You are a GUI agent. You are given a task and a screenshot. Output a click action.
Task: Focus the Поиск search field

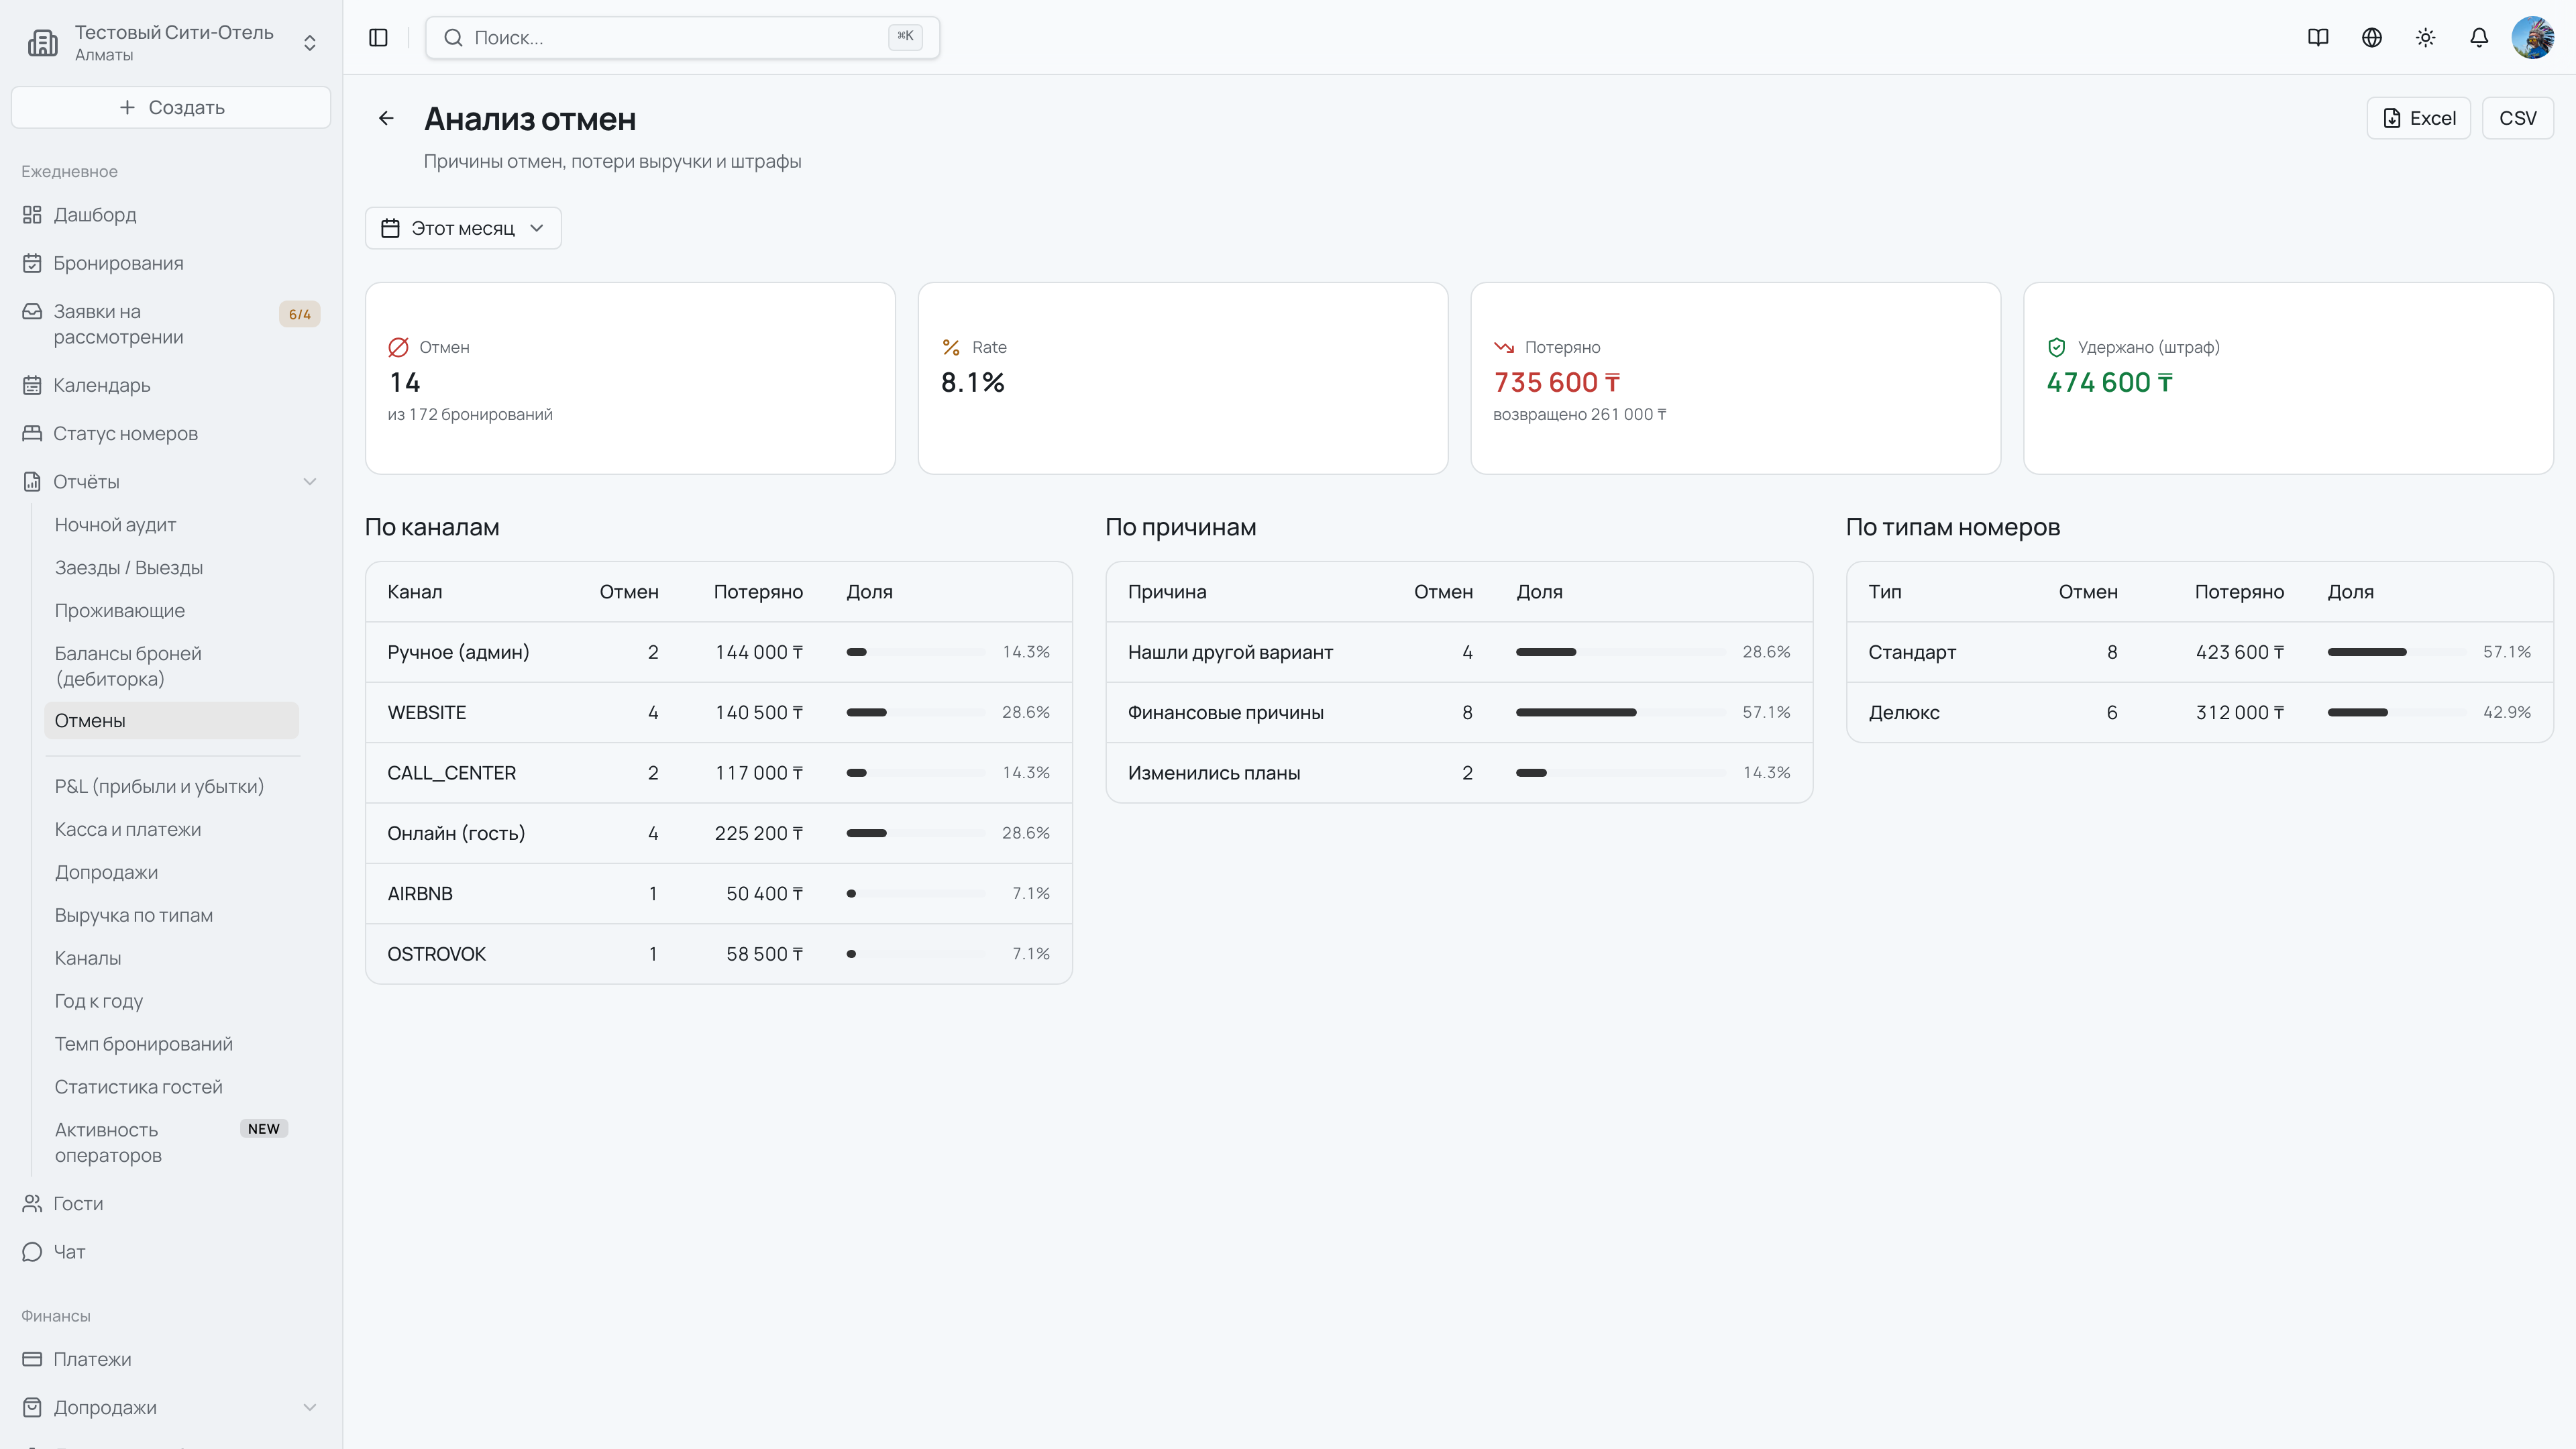pyautogui.click(x=682, y=37)
